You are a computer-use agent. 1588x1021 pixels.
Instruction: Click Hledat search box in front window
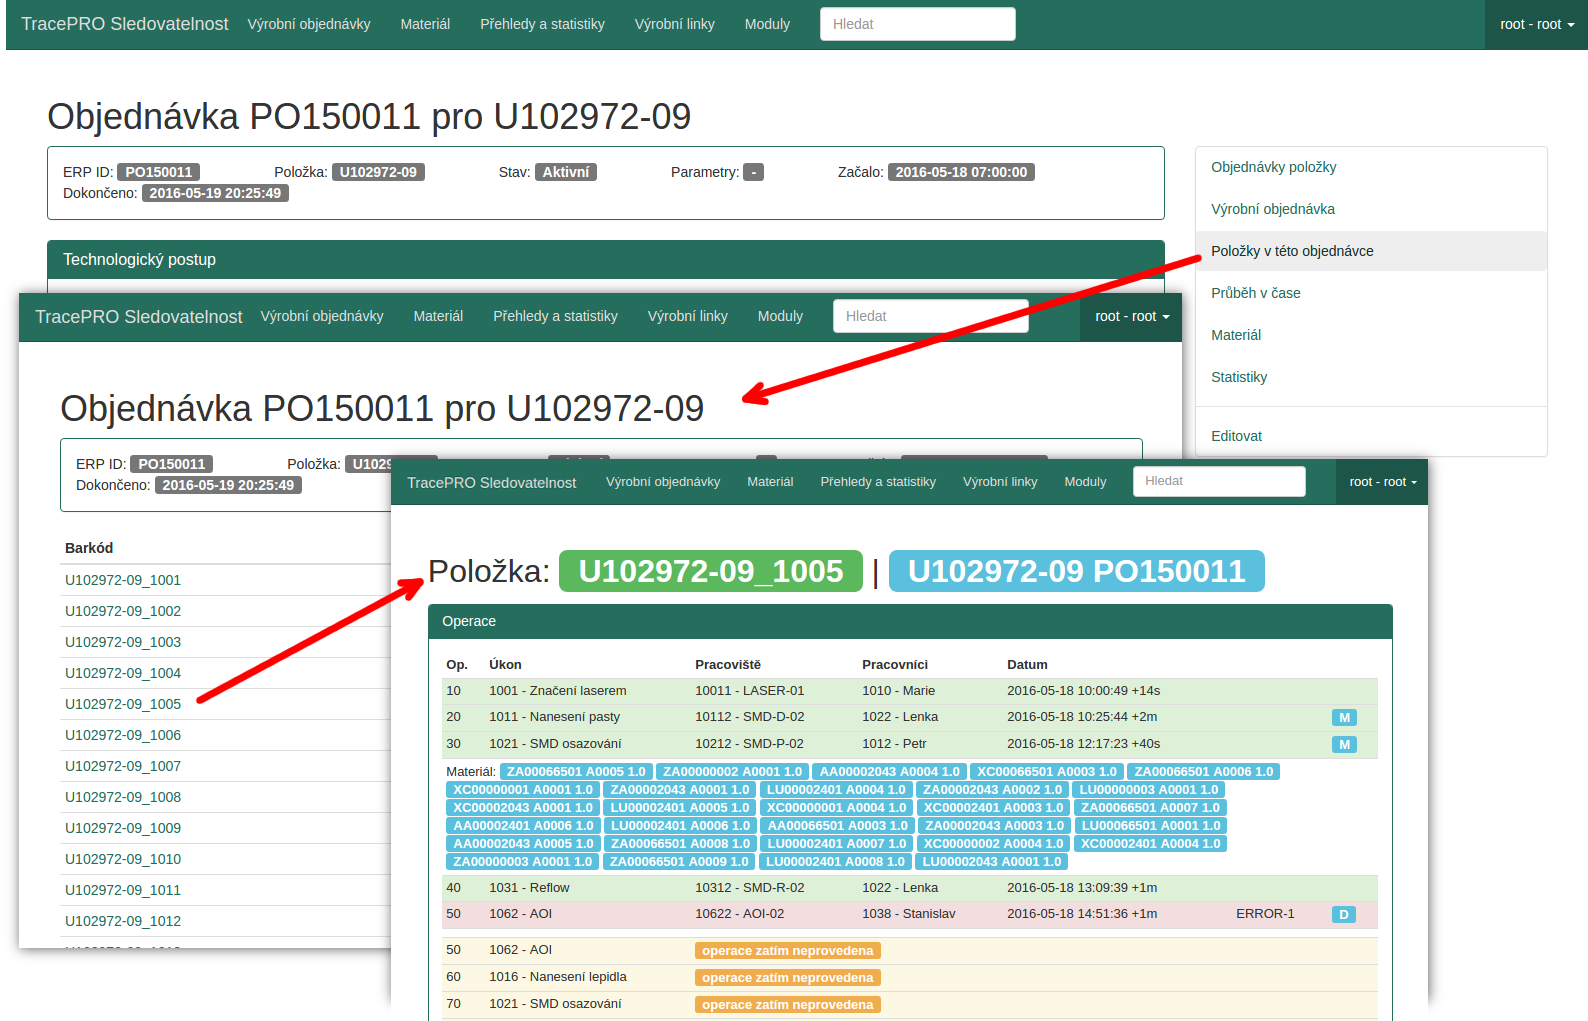(1219, 481)
